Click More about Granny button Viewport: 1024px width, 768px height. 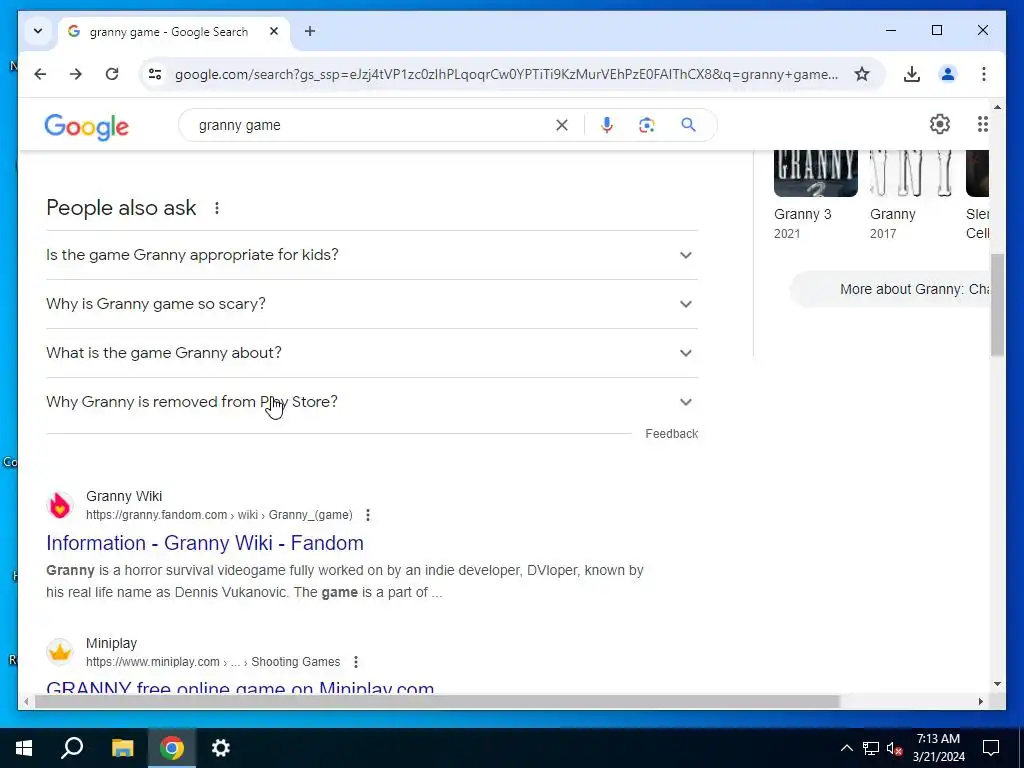tap(890, 289)
